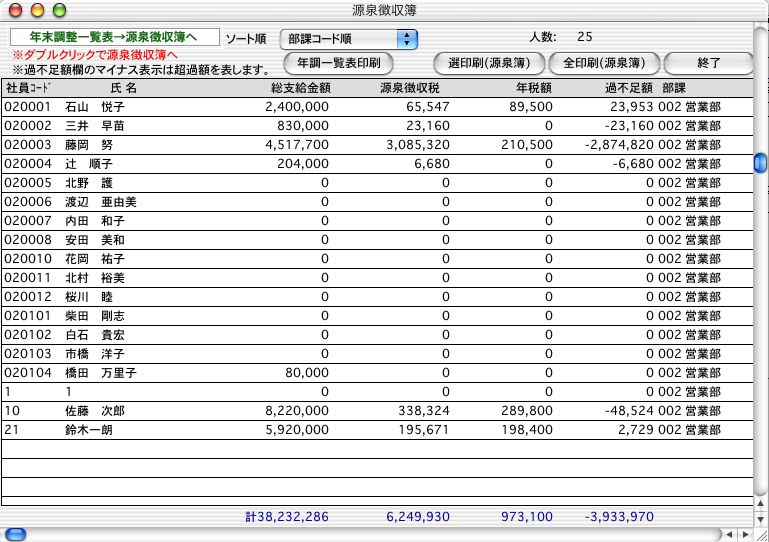Click the scroll up arrow

(761, 504)
